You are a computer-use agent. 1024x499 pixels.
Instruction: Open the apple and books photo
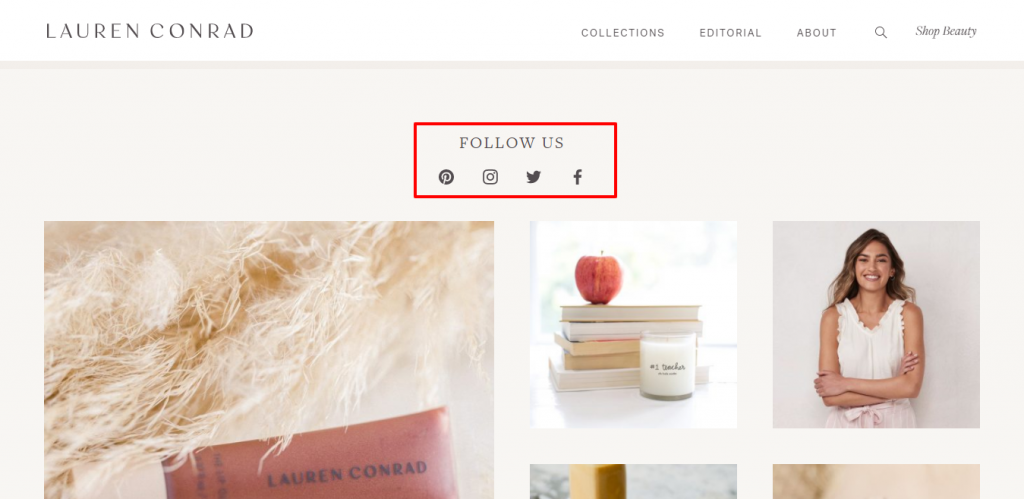pos(633,325)
